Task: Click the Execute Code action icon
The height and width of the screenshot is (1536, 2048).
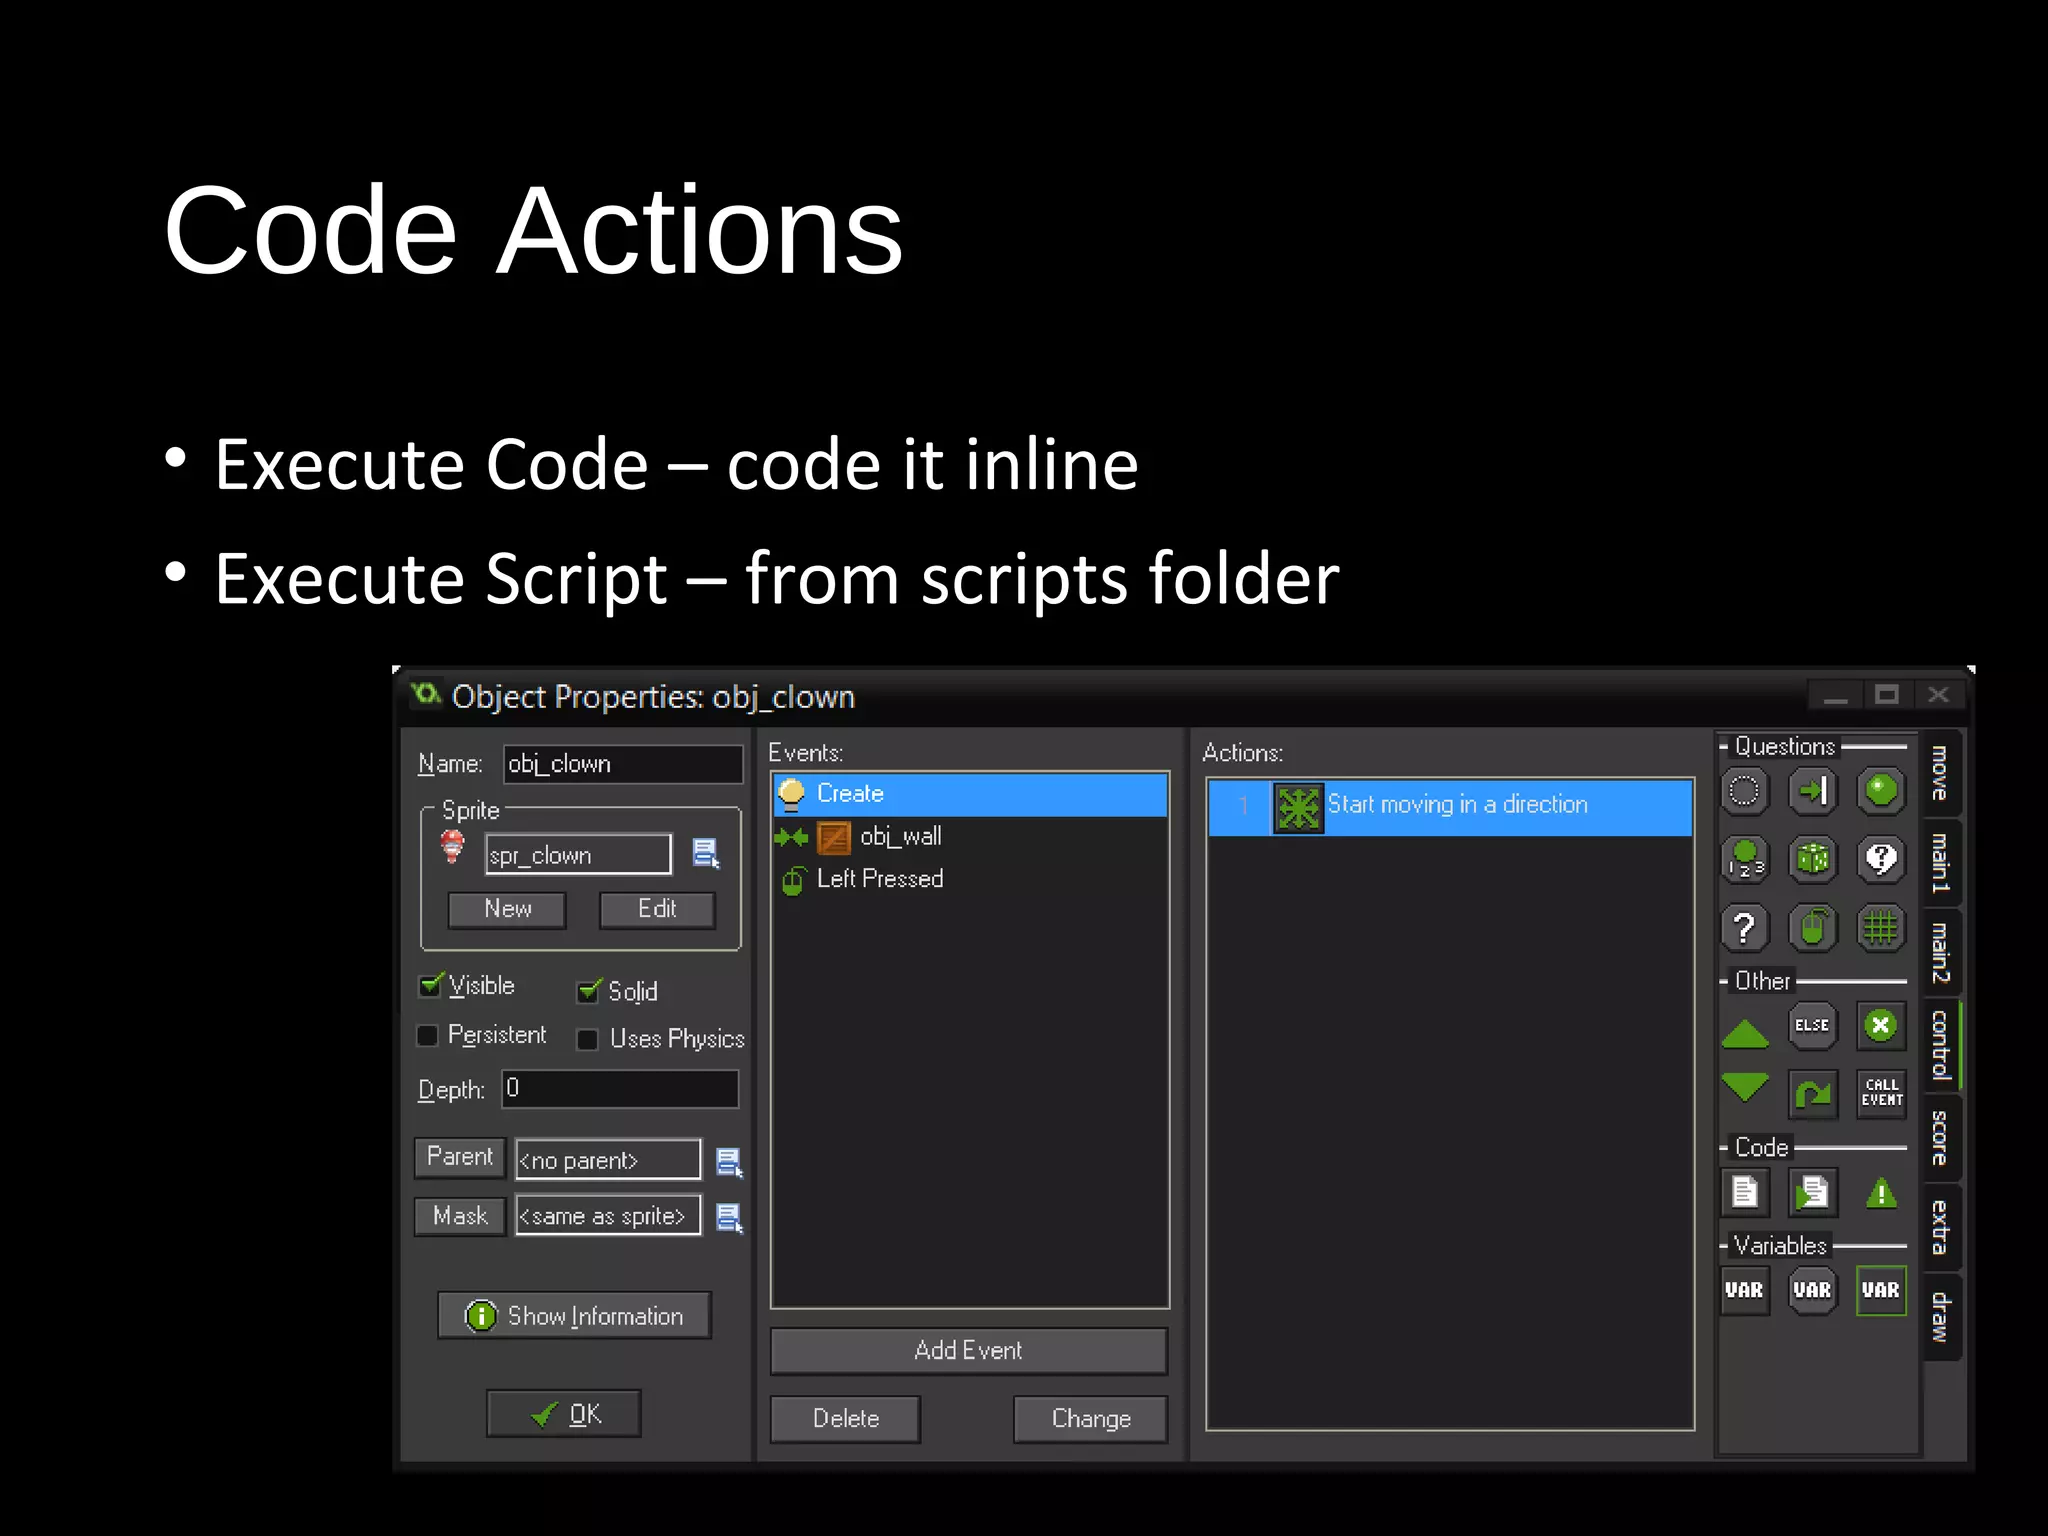Action: (1744, 1192)
